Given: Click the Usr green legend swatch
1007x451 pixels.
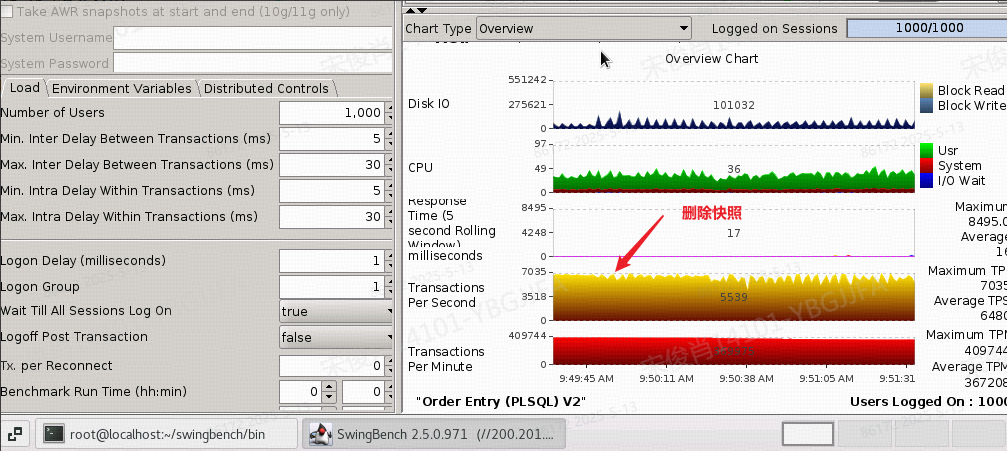Looking at the screenshot, I should click(x=927, y=150).
